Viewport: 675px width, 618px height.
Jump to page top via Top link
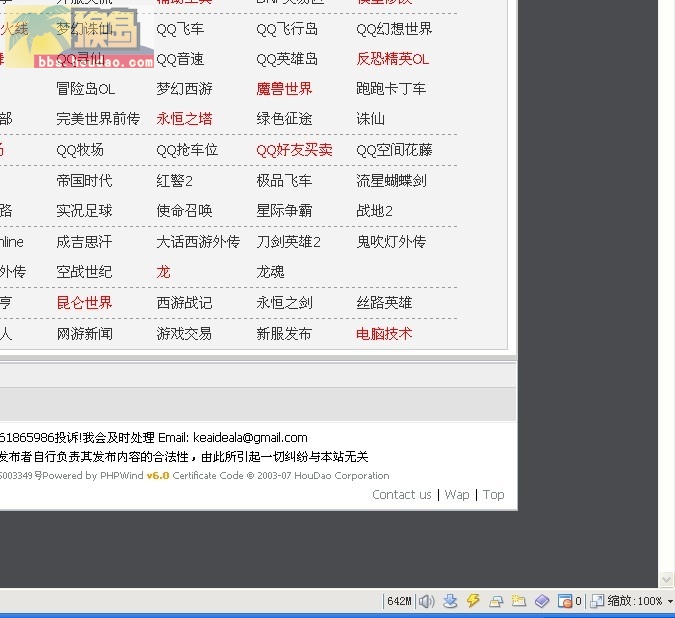pos(493,494)
